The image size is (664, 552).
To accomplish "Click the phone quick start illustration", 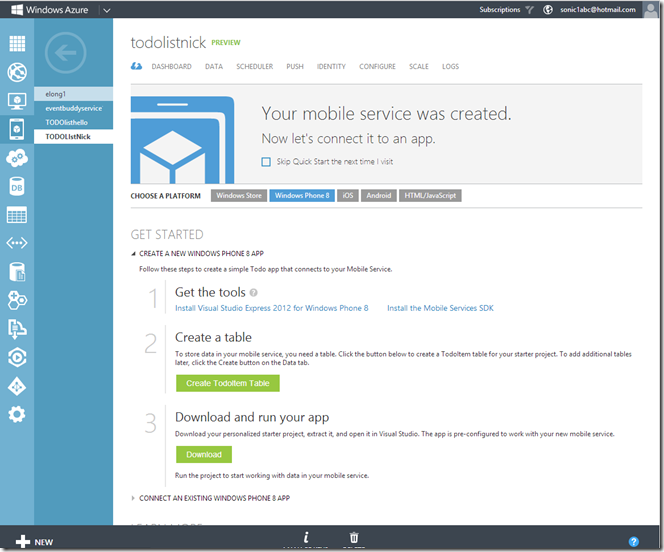I will click(182, 140).
